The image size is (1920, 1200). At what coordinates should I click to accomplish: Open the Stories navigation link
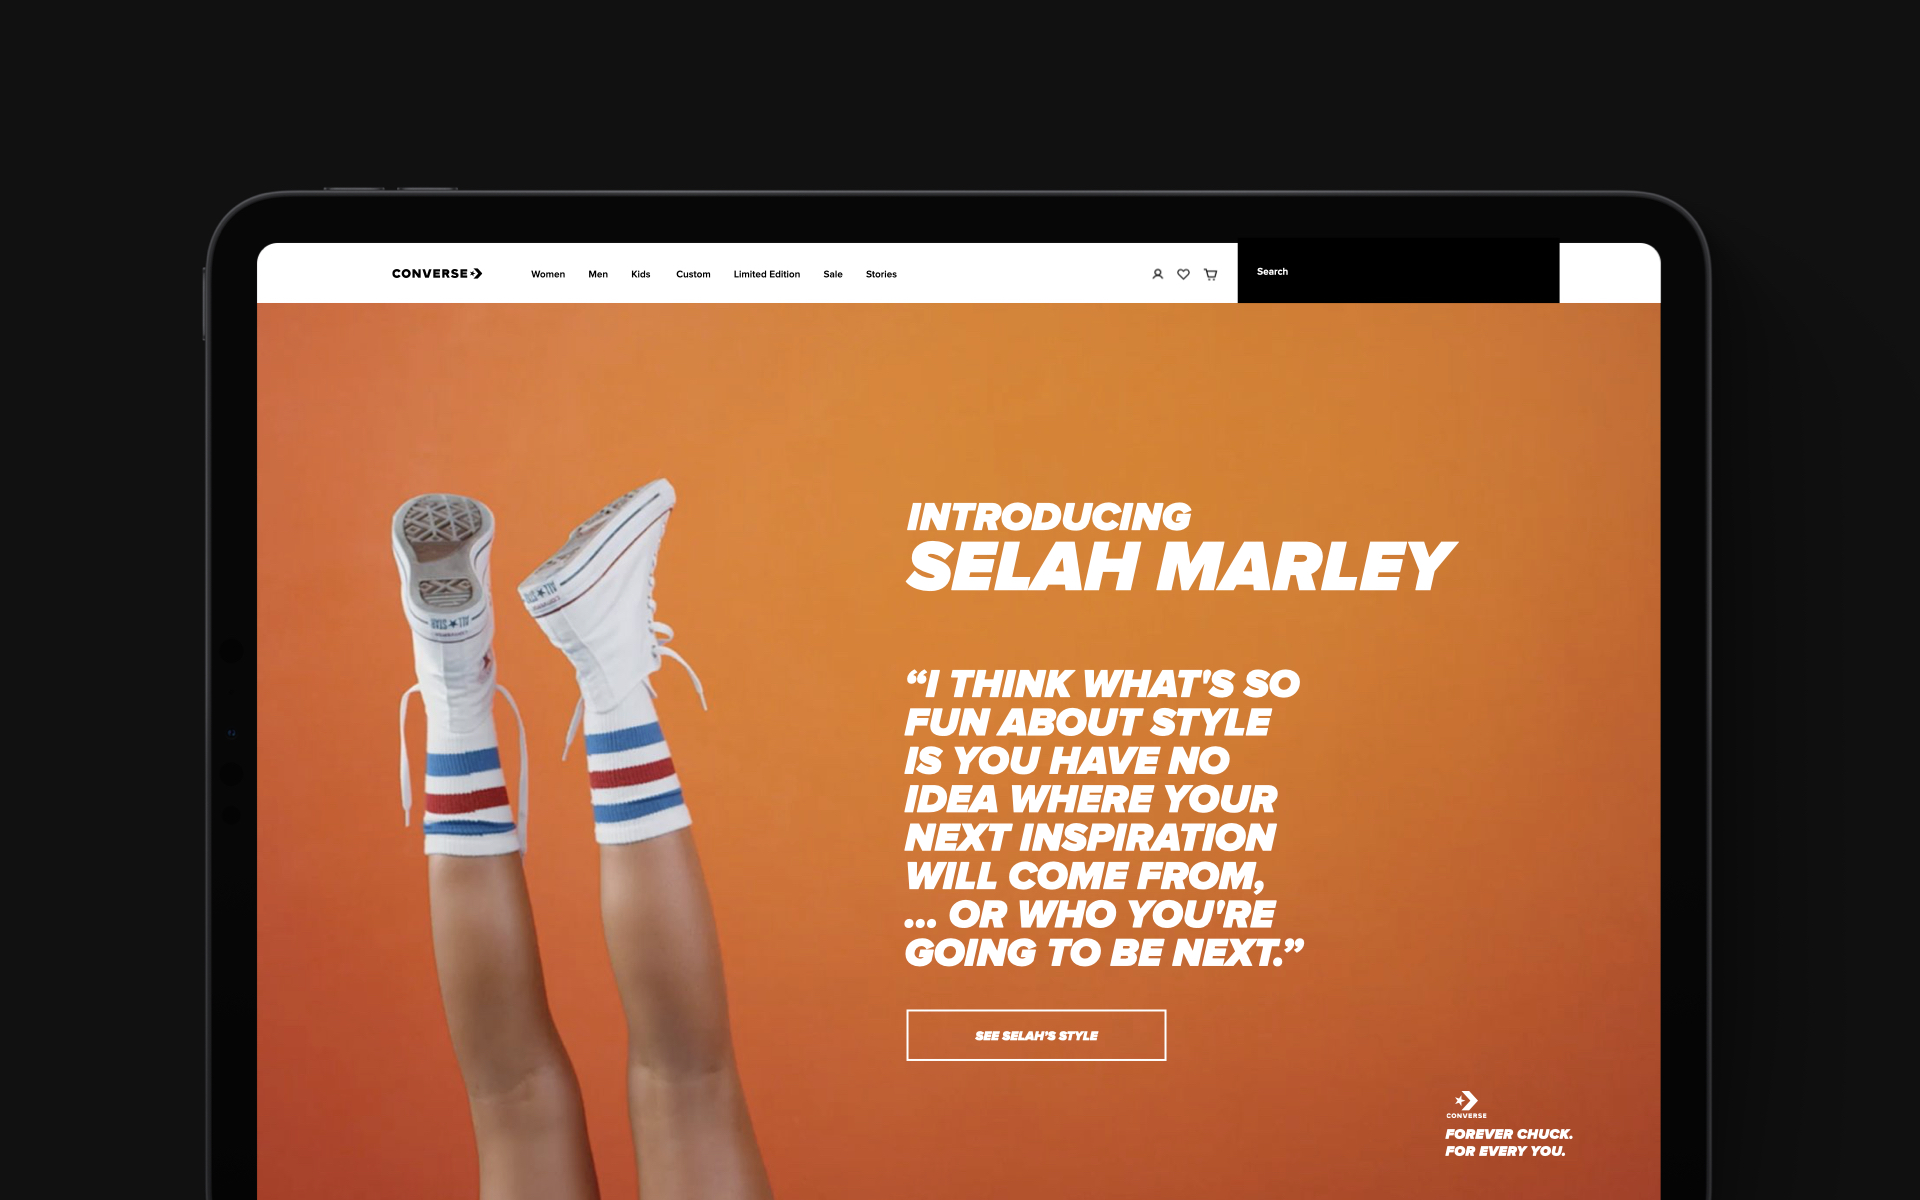[x=881, y=274]
